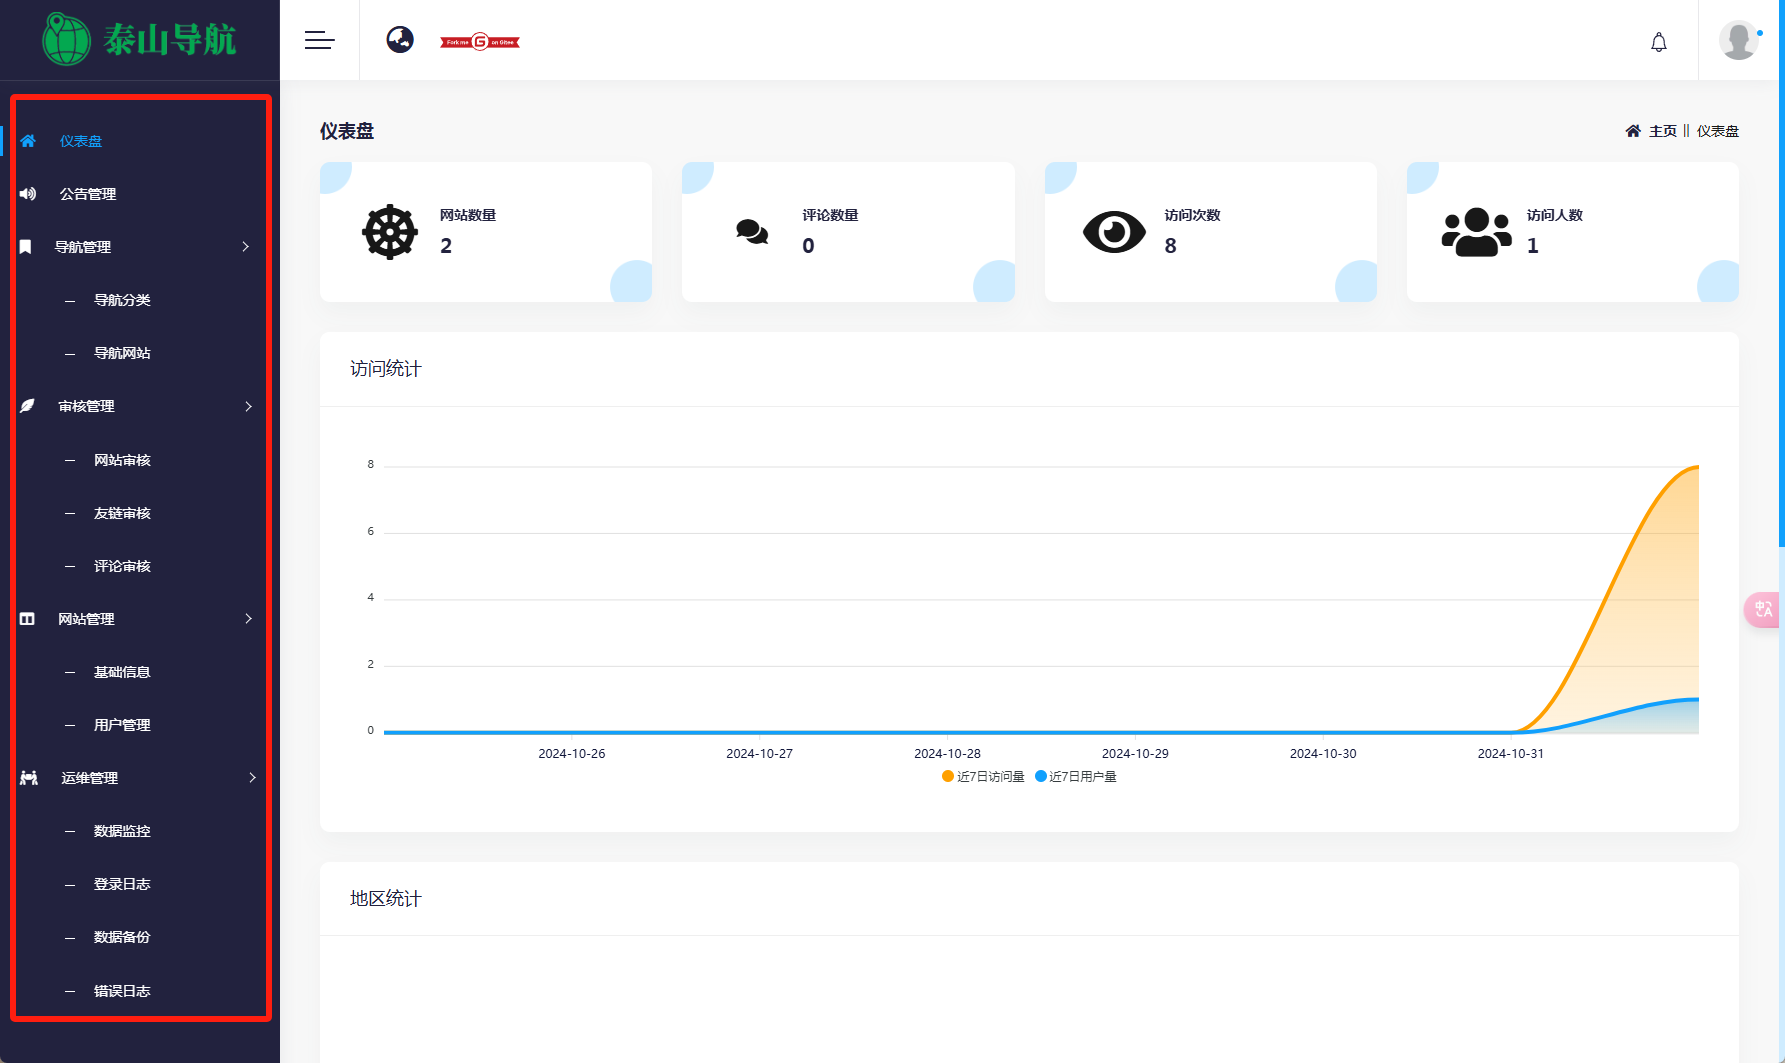Click the breadcrumb home icon
This screenshot has height=1063, width=1785.
1633,131
